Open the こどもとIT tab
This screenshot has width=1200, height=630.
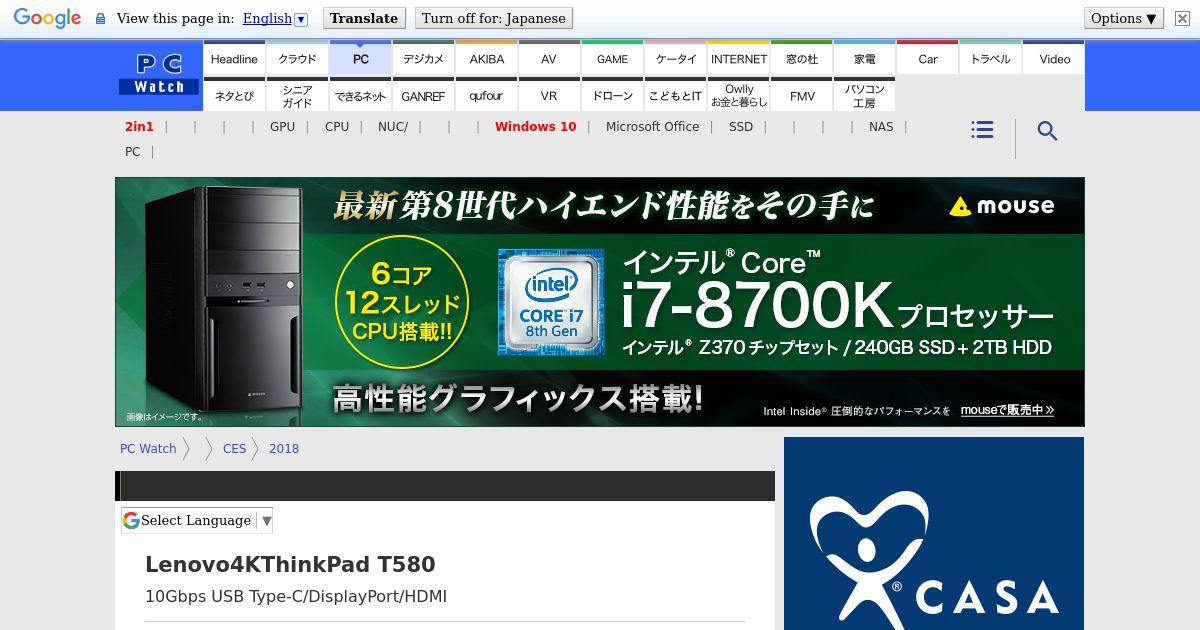[x=675, y=95]
